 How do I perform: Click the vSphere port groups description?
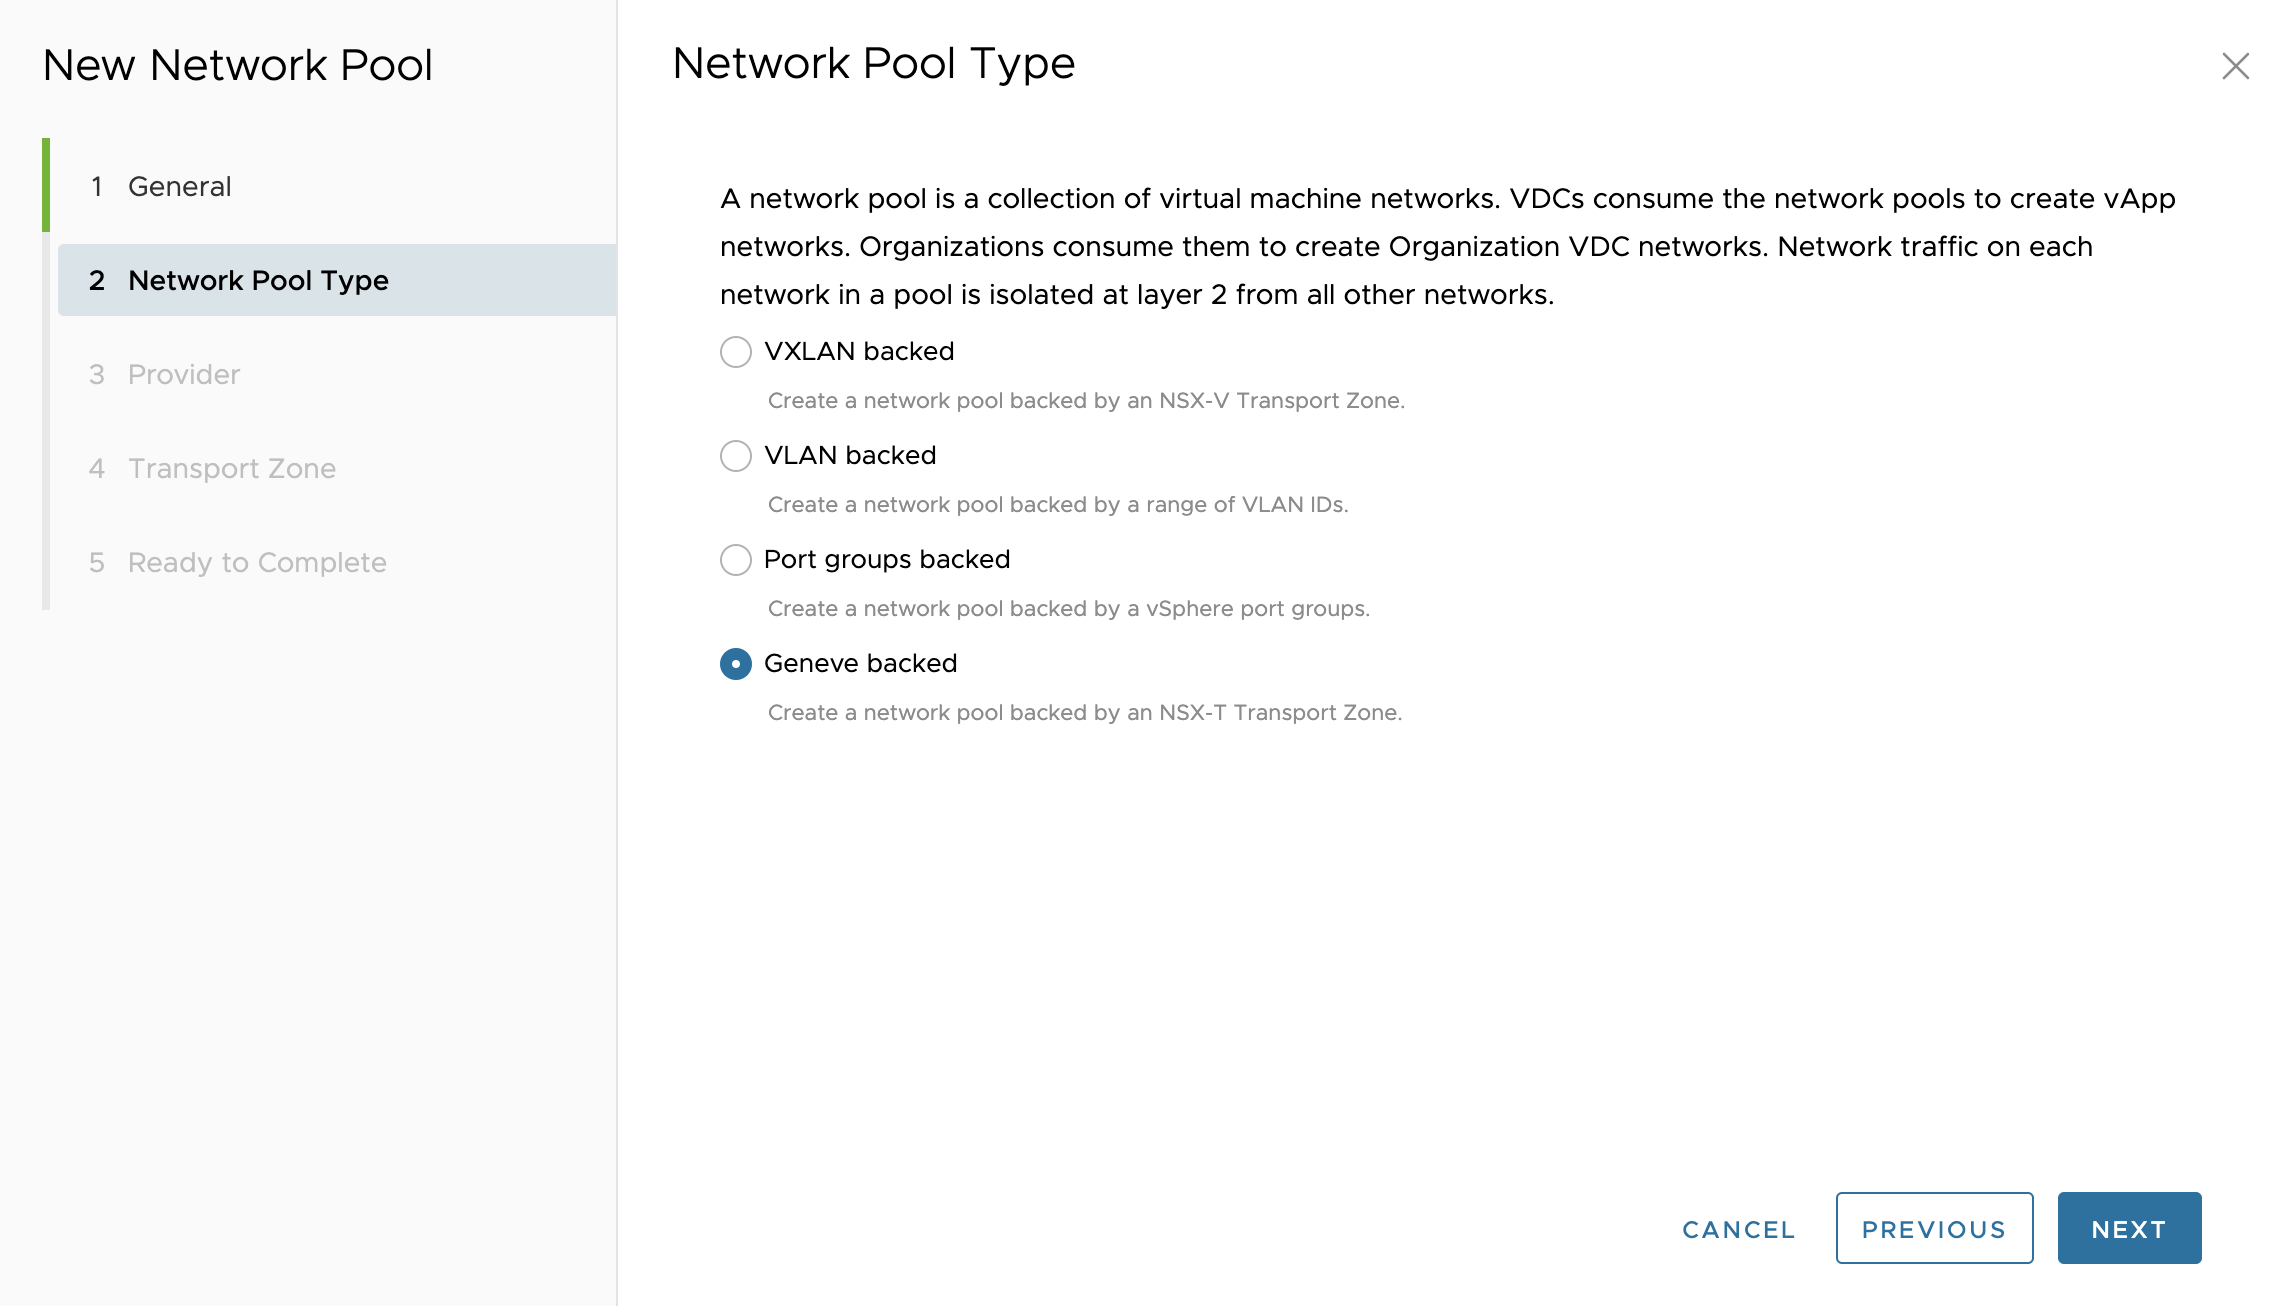[1068, 609]
